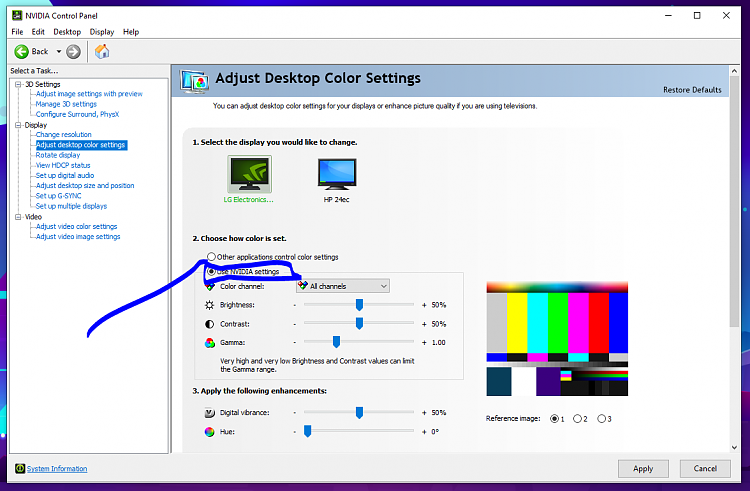The height and width of the screenshot is (491, 750).
Task: Click the Contrast slider handle
Action: click(359, 324)
